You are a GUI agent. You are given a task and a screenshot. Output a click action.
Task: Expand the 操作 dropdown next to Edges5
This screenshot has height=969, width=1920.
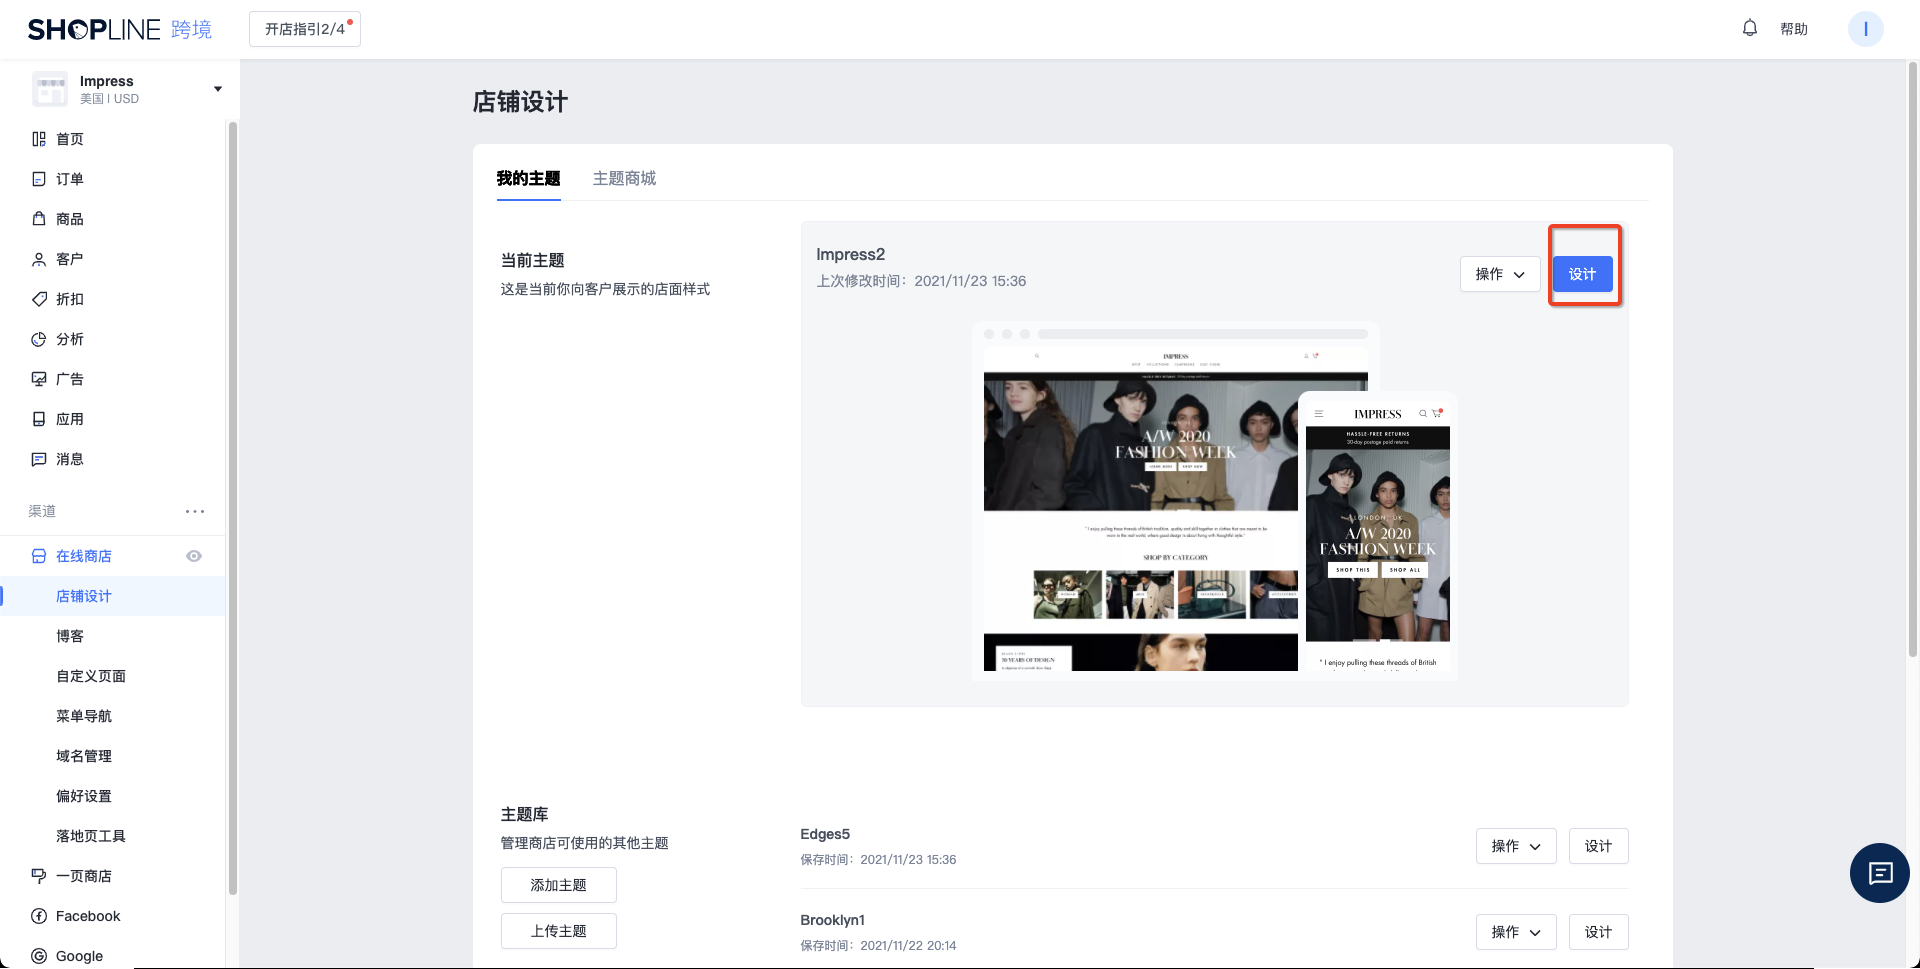pos(1516,845)
